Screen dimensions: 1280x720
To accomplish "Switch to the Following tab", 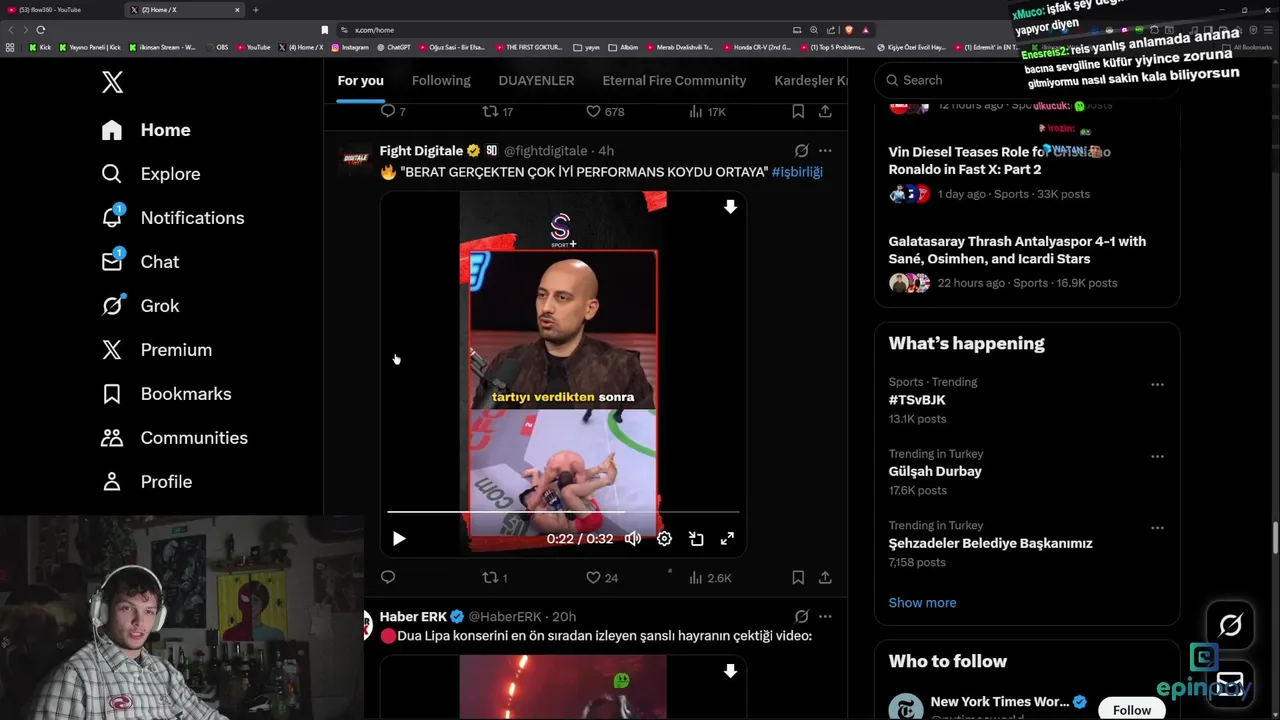I will 441,81.
